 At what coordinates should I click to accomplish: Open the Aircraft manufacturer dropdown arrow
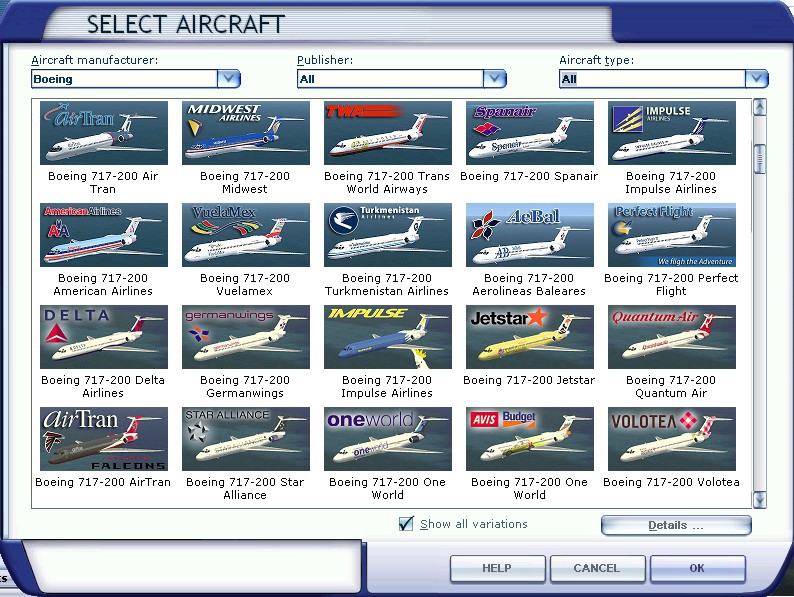(229, 78)
